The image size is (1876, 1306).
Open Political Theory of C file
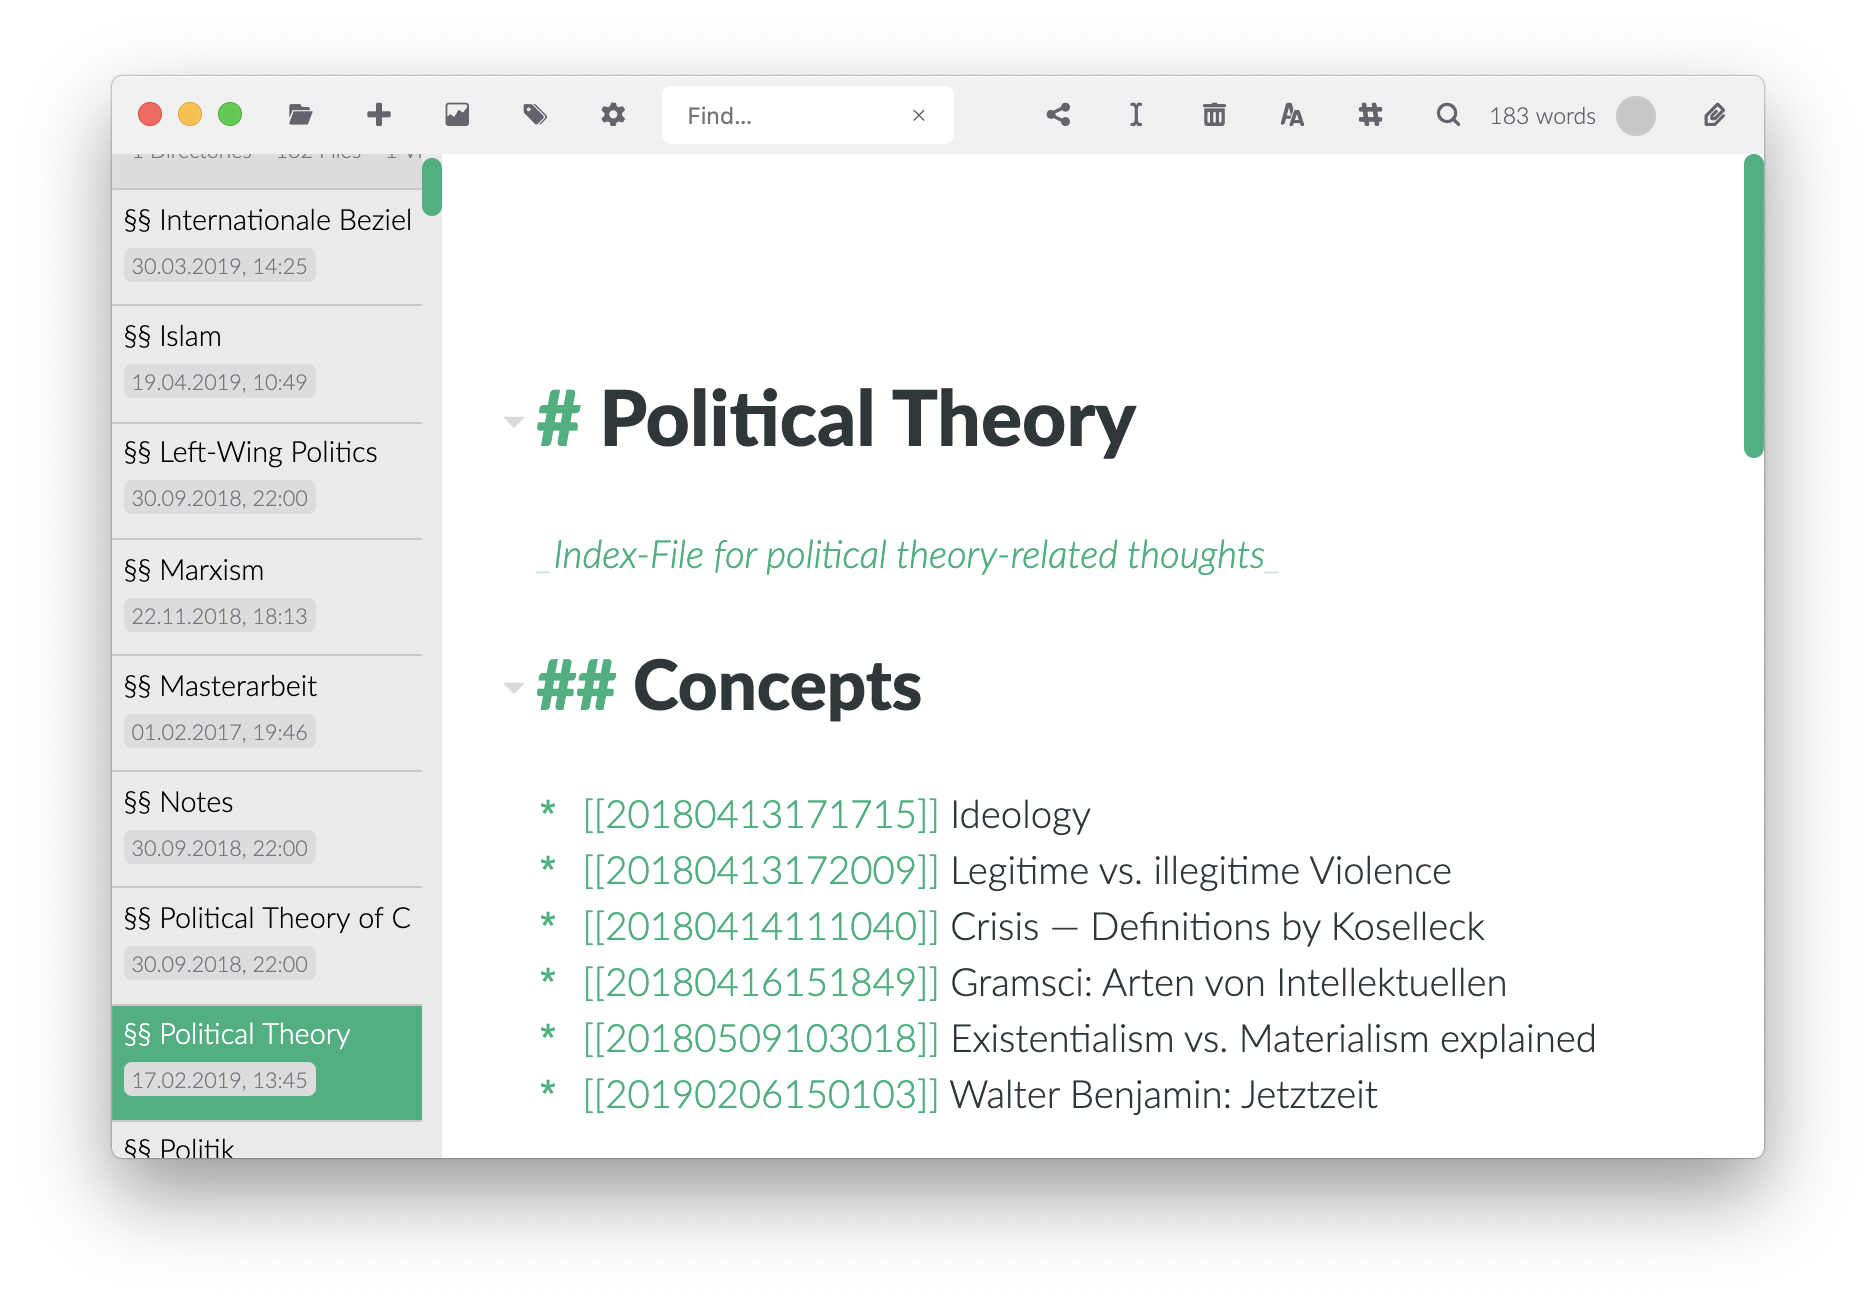pos(267,945)
